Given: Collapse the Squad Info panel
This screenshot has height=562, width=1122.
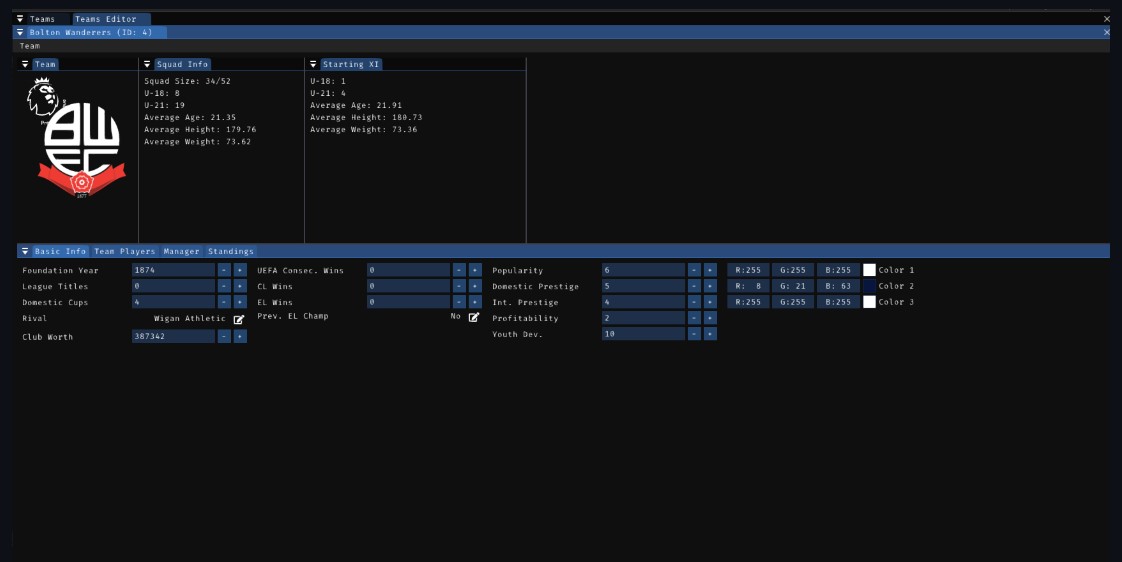Looking at the screenshot, I should pos(147,64).
